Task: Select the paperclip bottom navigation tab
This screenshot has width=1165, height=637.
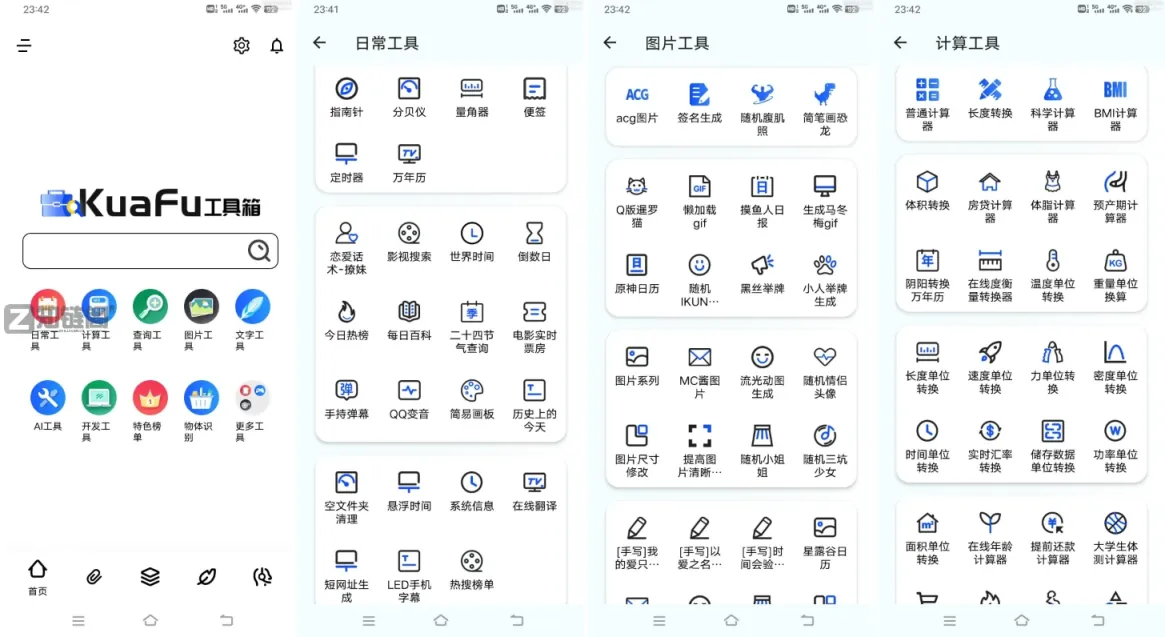Action: click(x=94, y=577)
